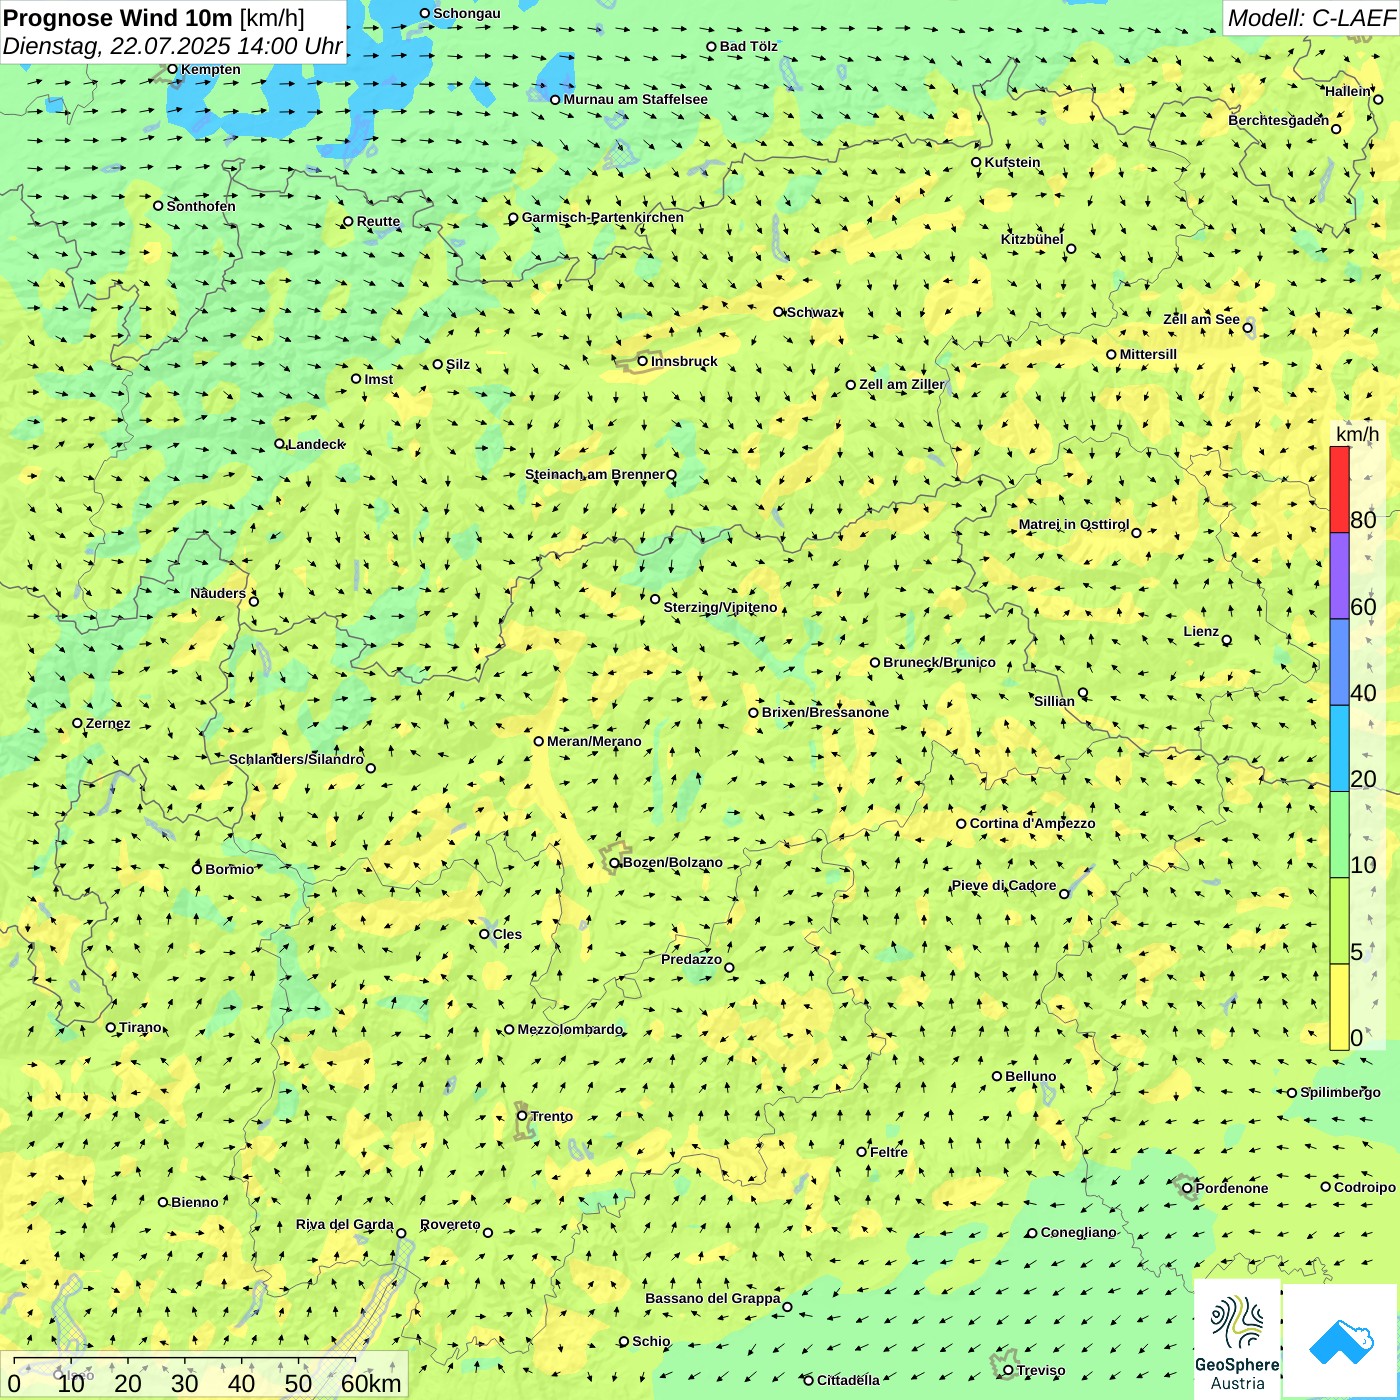Click the 'Landeck' label

pyautogui.click(x=316, y=444)
